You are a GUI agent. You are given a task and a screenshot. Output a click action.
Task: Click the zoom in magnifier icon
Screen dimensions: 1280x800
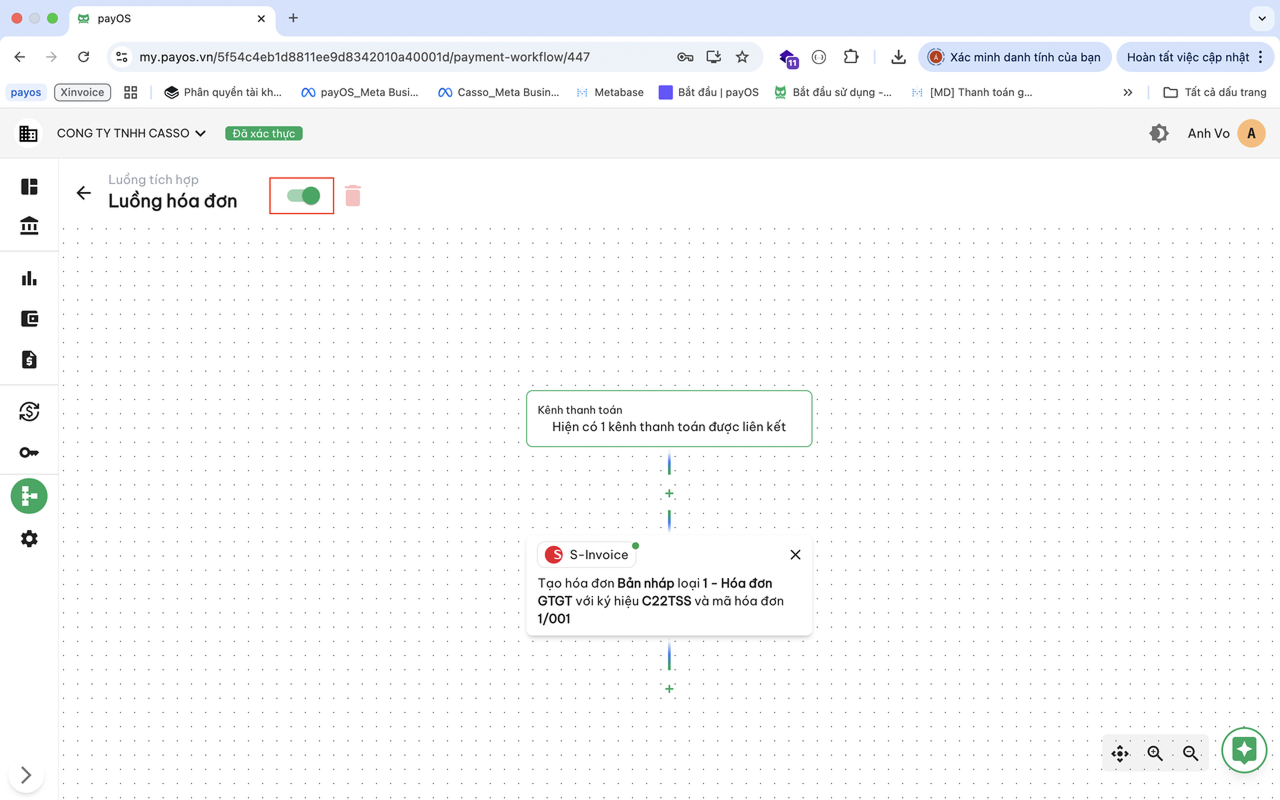(1155, 753)
